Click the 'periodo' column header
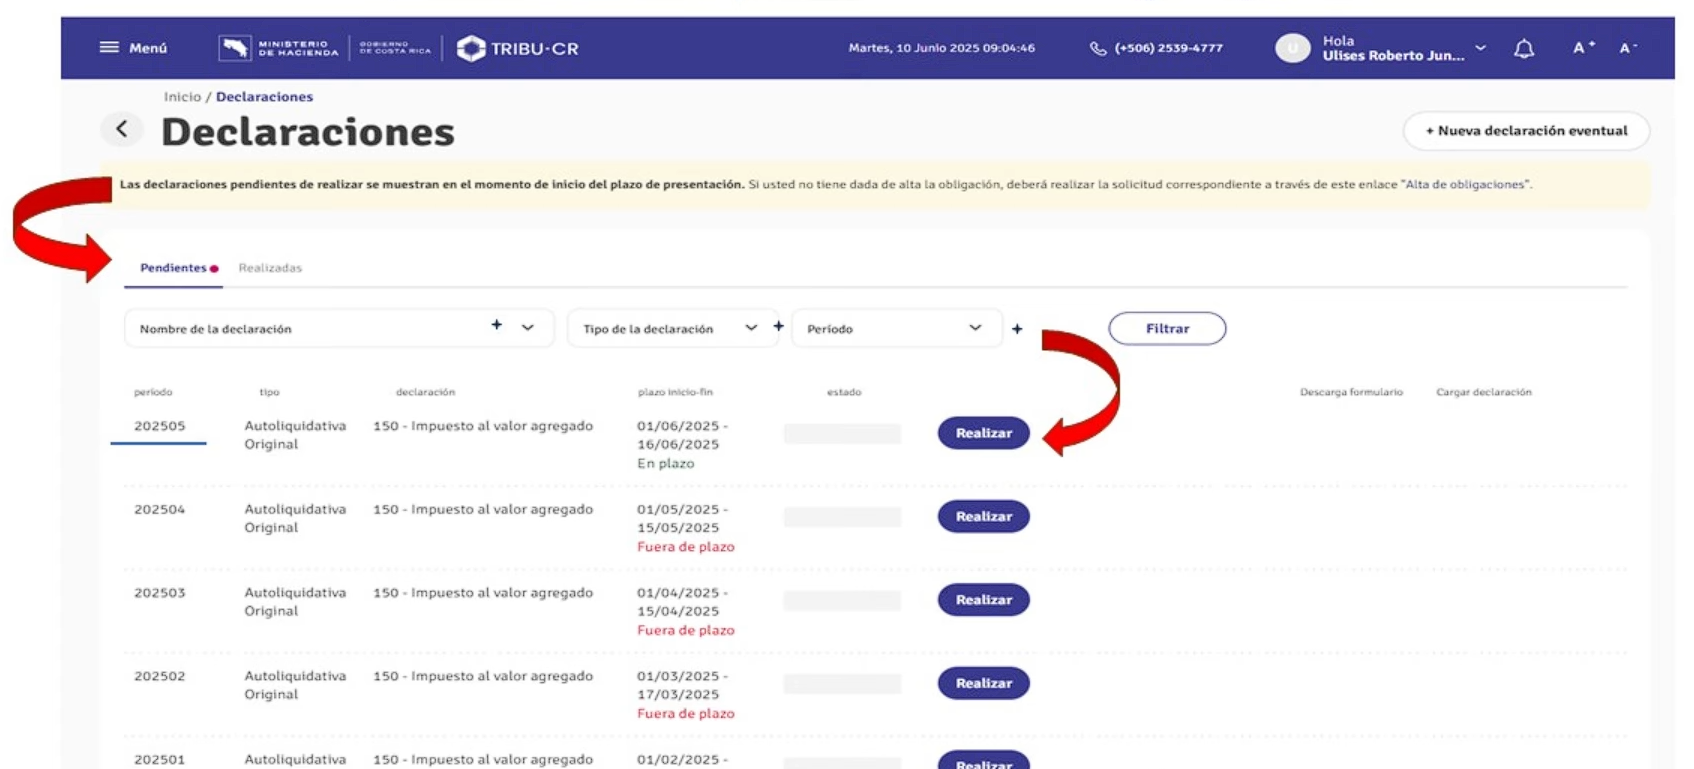This screenshot has width=1694, height=769. click(x=153, y=392)
